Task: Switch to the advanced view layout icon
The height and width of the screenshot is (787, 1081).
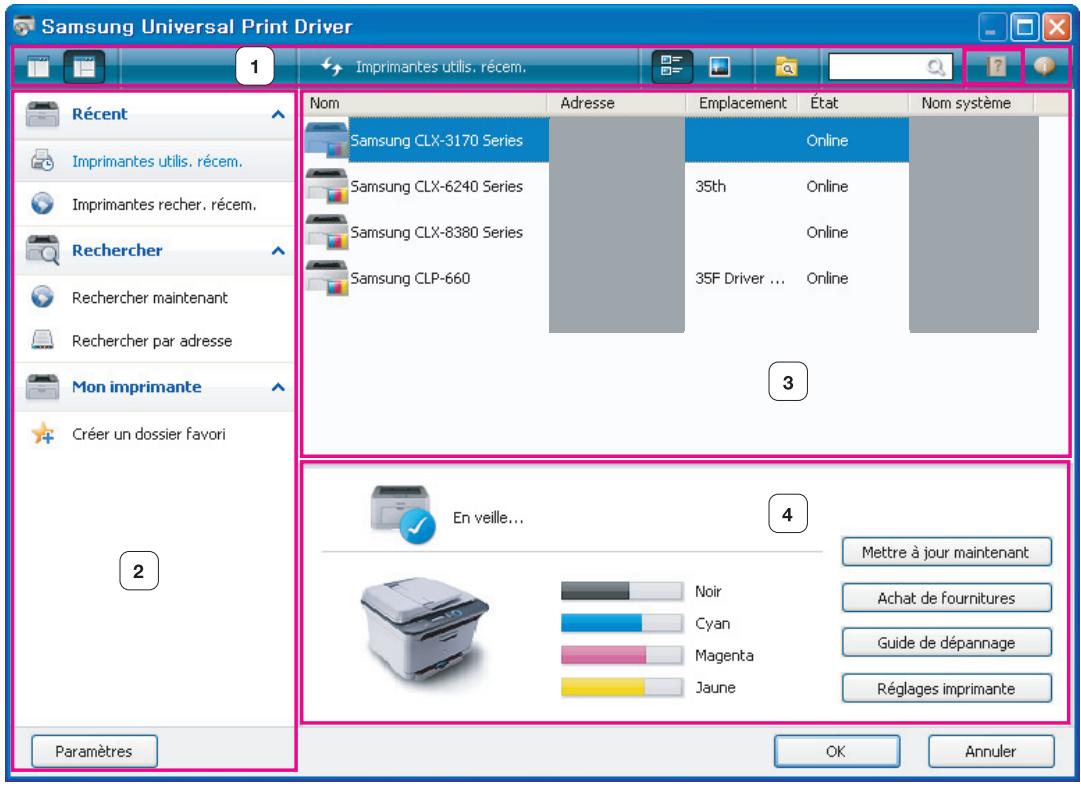Action: 83,67
